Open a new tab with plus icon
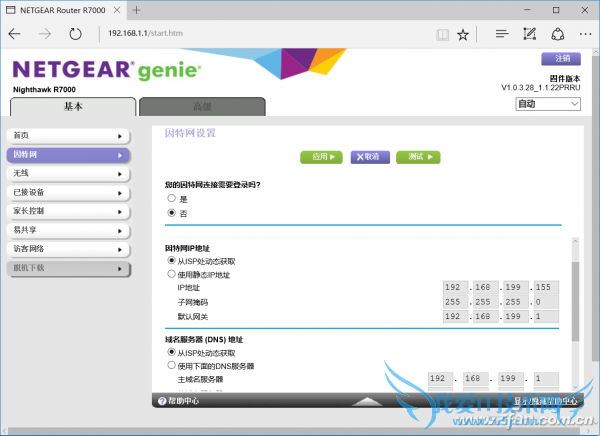The height and width of the screenshot is (436, 600). pyautogui.click(x=137, y=10)
